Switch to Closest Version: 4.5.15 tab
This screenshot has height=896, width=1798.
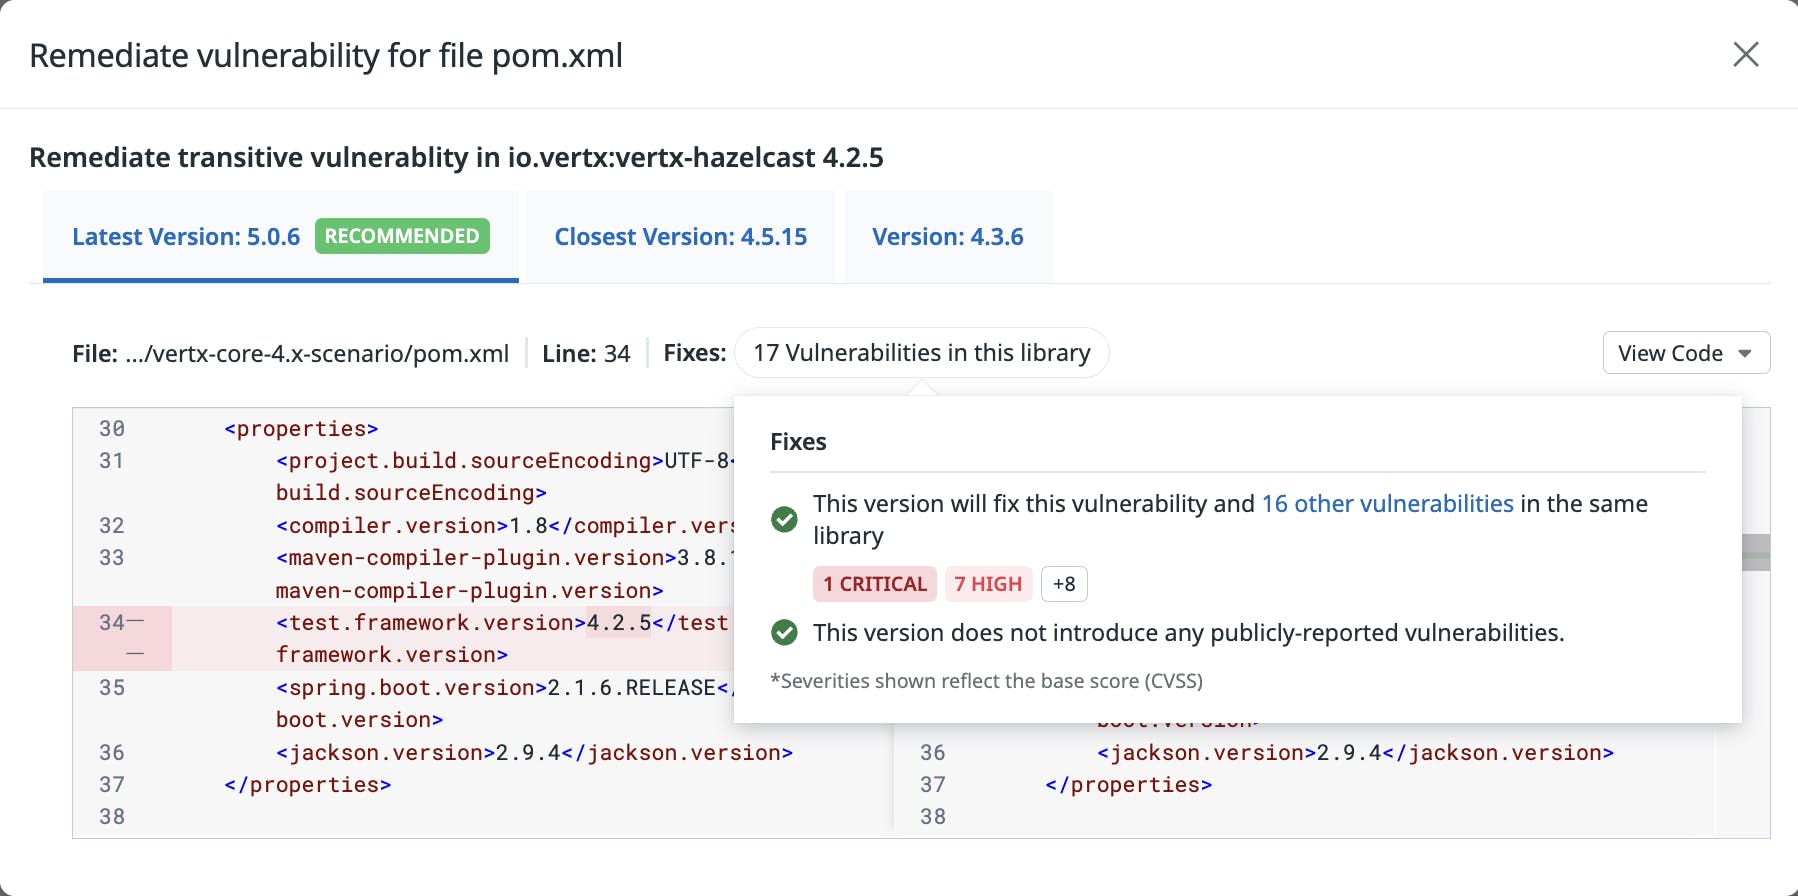(x=680, y=236)
